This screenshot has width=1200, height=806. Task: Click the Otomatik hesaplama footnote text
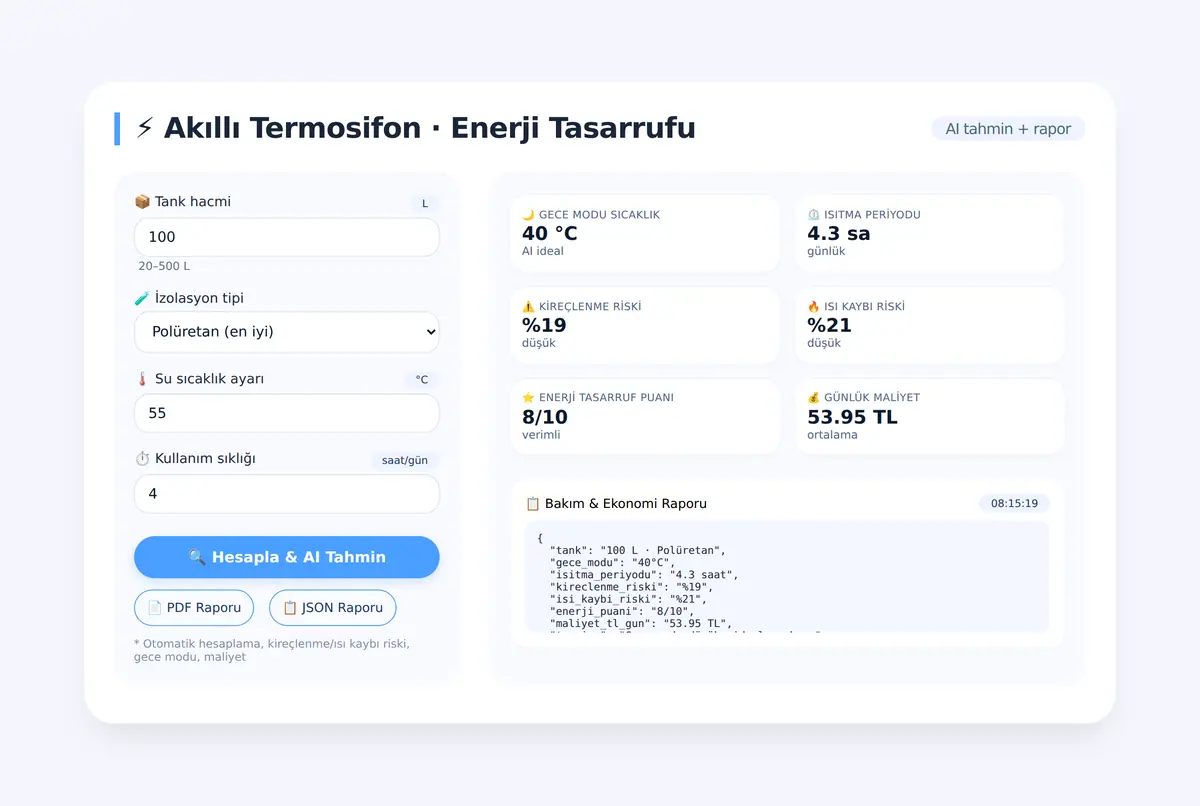click(x=271, y=650)
